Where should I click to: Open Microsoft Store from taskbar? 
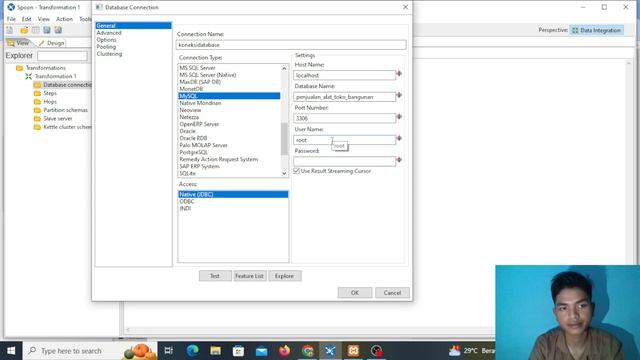(238, 351)
